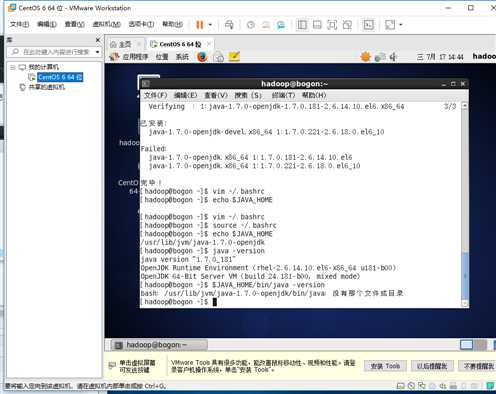
Task: Enter full screen mode icon
Action: (332, 25)
